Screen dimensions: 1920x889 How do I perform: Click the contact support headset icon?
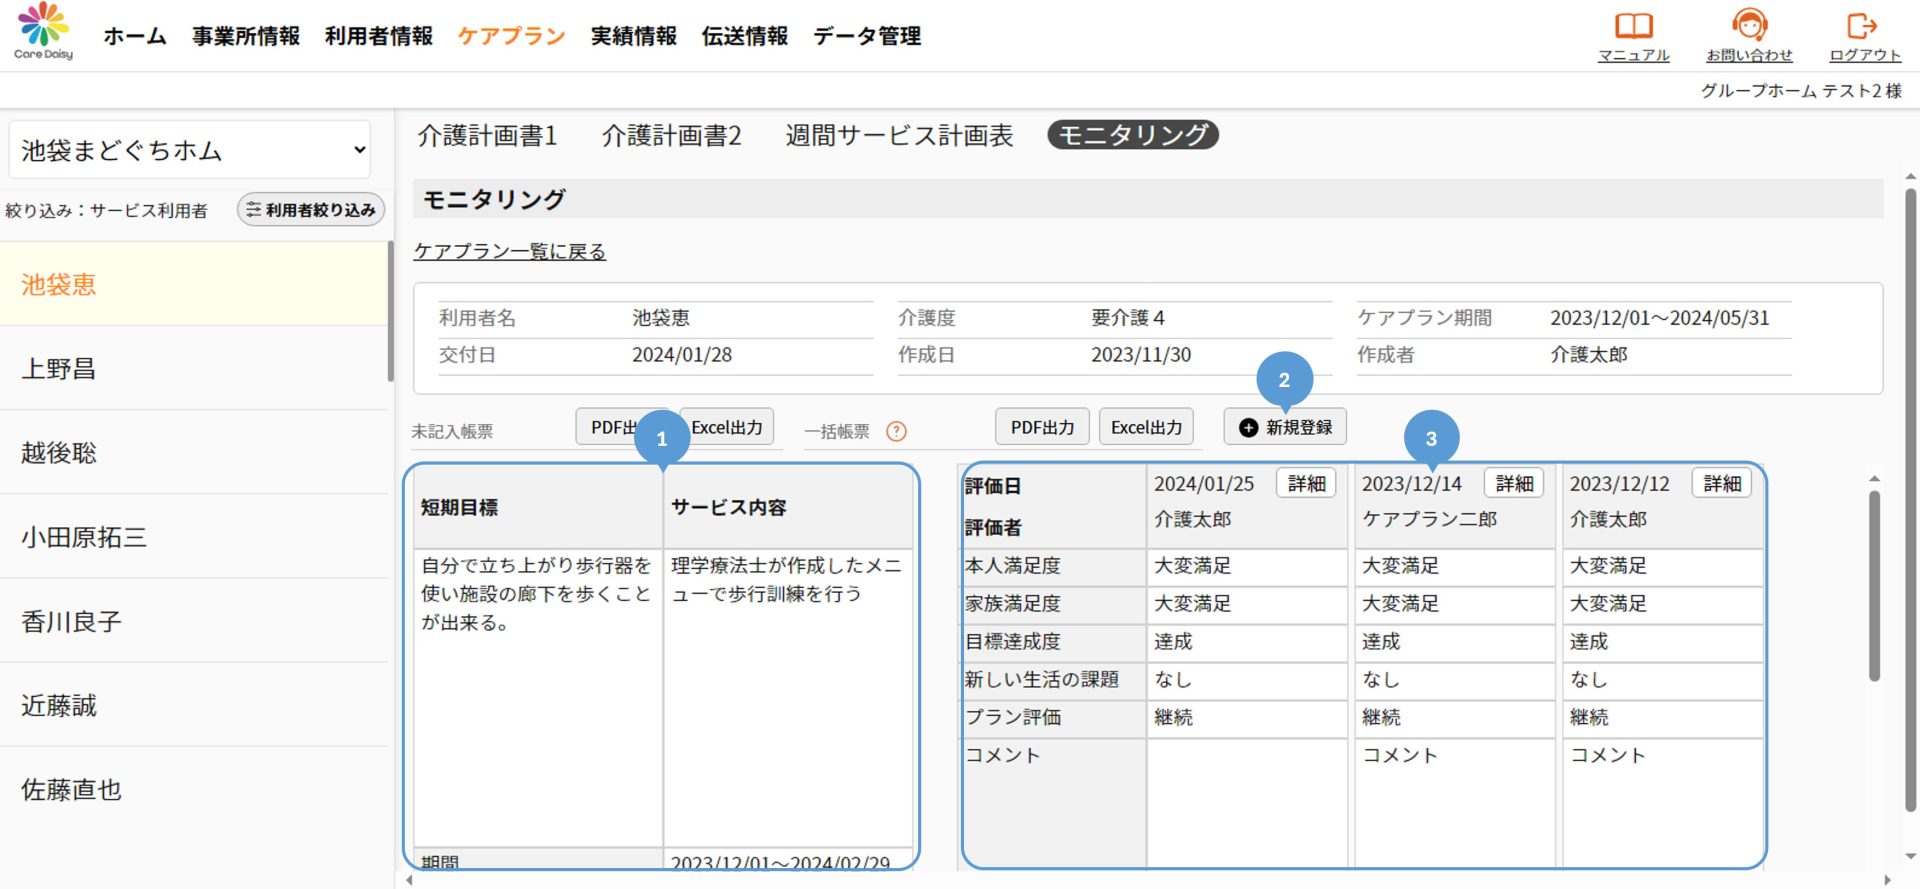pyautogui.click(x=1749, y=25)
